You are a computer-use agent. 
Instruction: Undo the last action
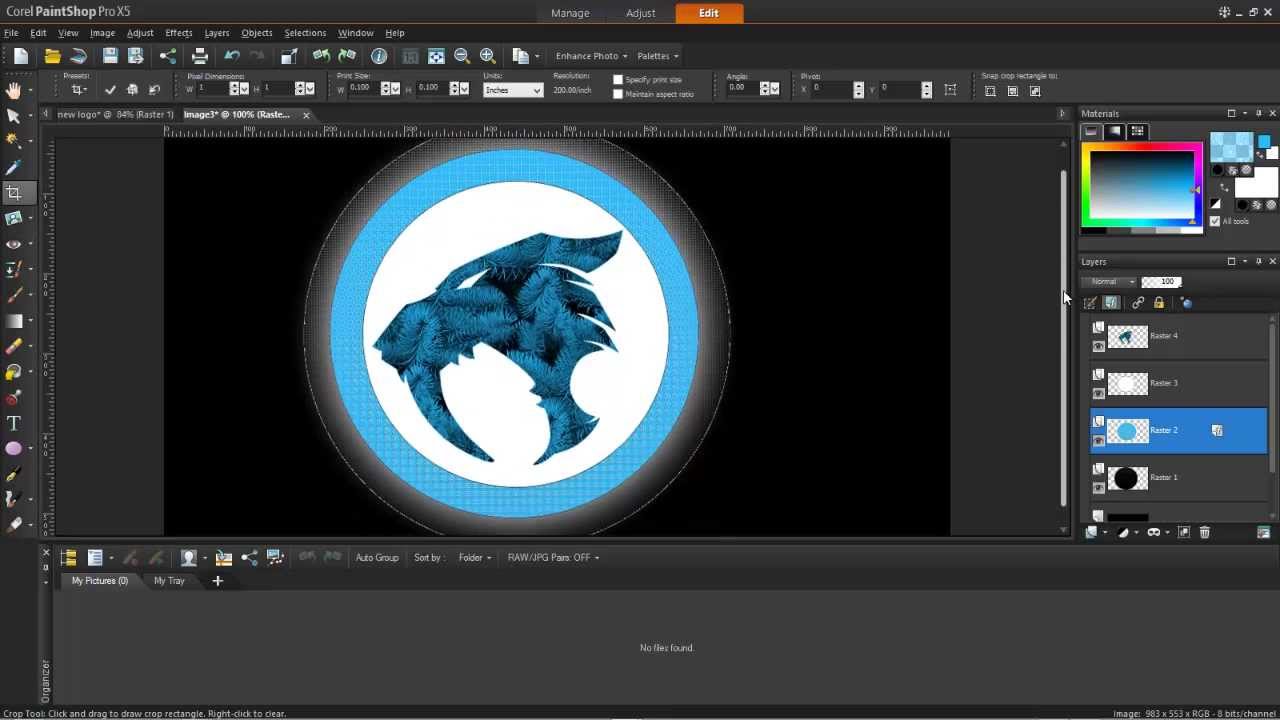pyautogui.click(x=232, y=56)
